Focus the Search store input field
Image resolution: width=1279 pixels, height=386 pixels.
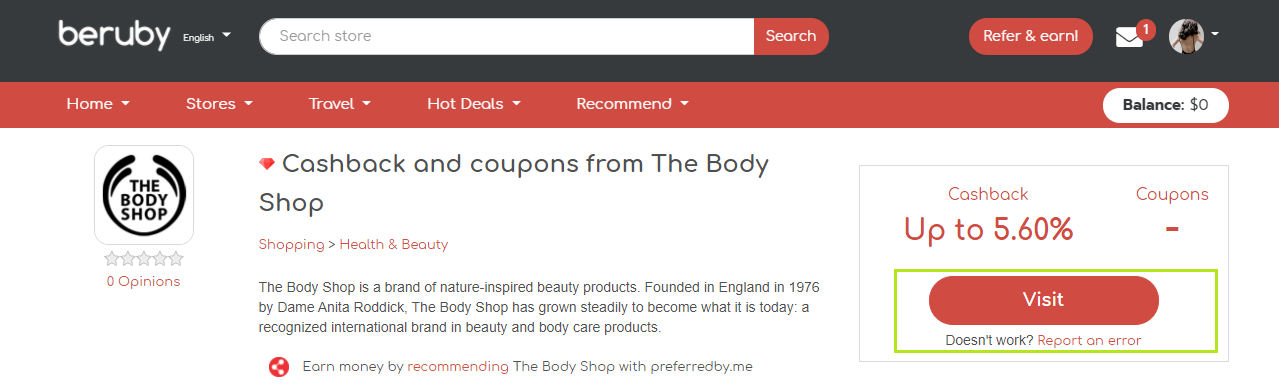click(x=507, y=36)
